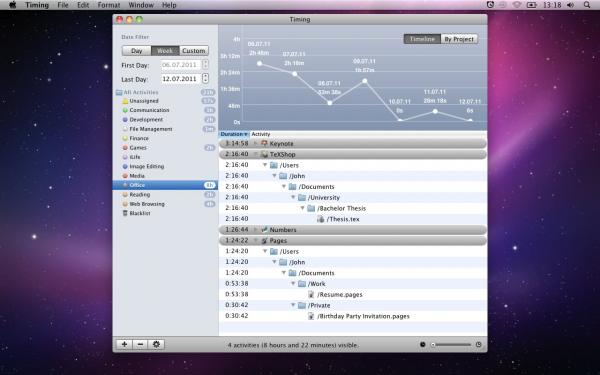
Task: Open the Window menu
Action: click(141, 5)
